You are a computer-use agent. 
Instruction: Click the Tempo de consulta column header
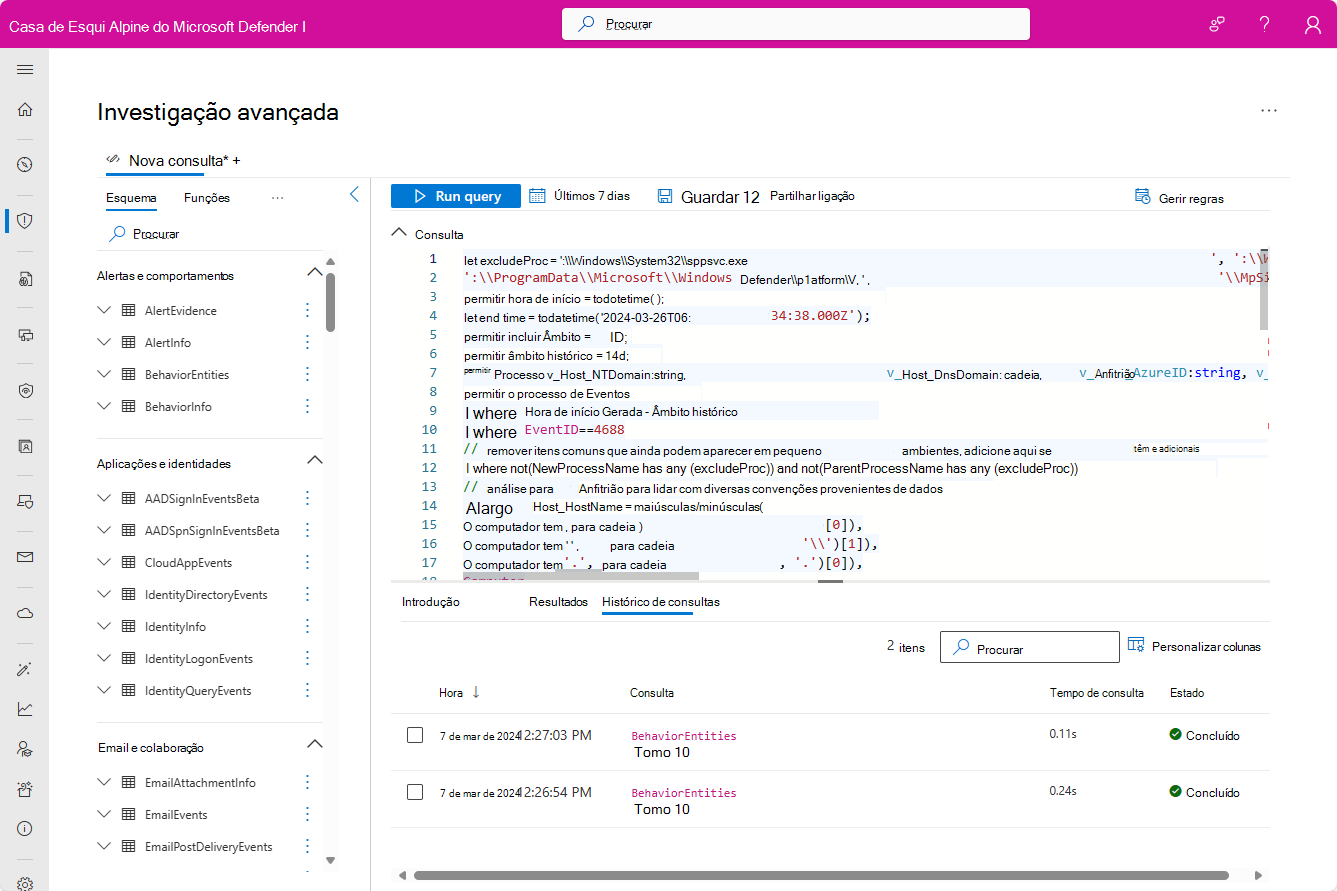click(x=1097, y=692)
